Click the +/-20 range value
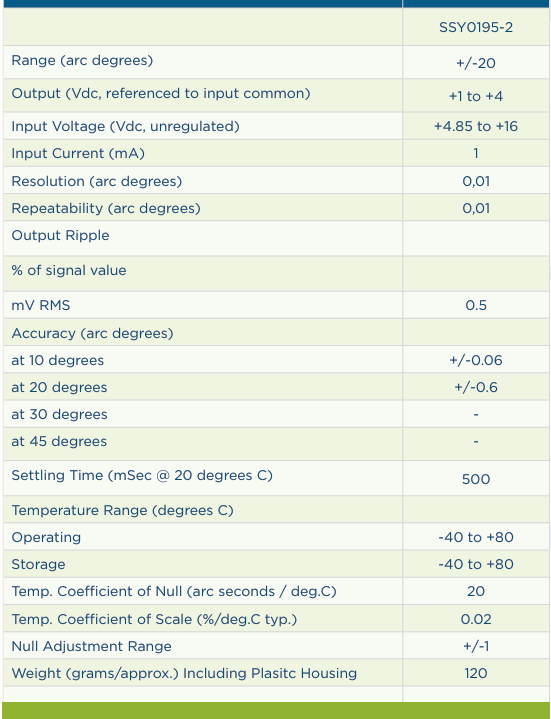 (476, 63)
